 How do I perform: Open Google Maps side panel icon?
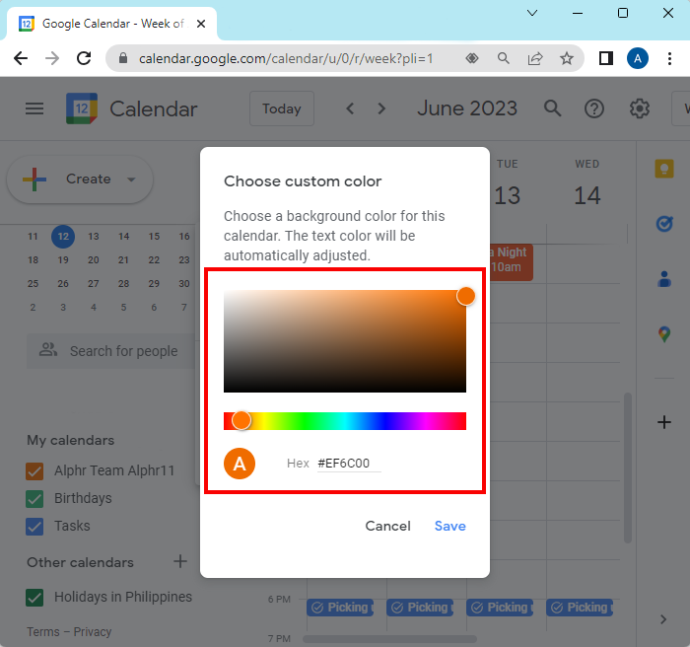coord(664,335)
